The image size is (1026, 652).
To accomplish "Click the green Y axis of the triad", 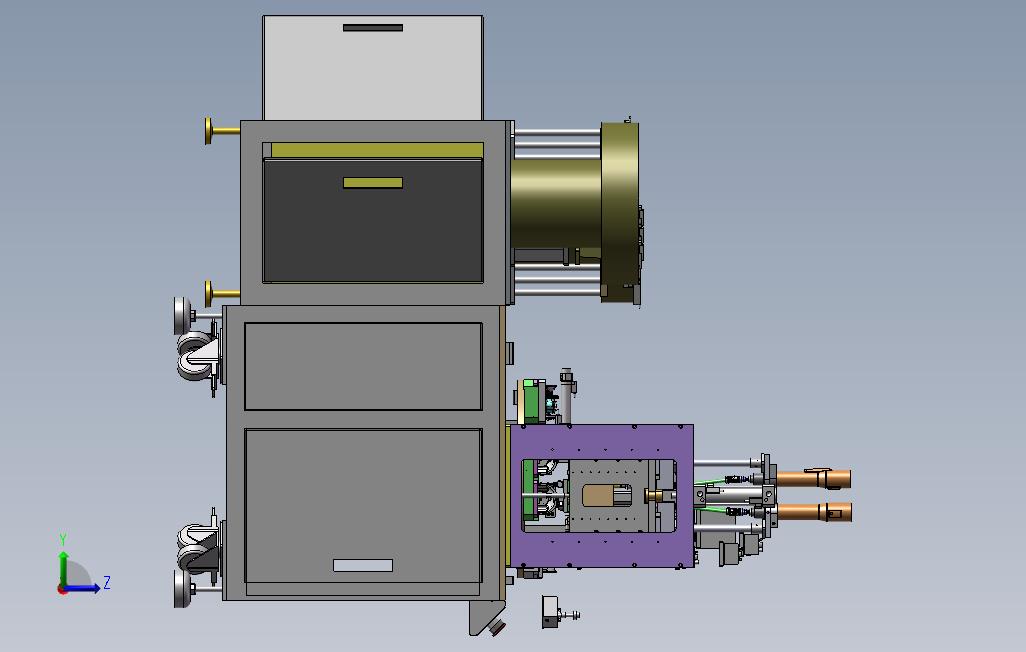I will [63, 568].
